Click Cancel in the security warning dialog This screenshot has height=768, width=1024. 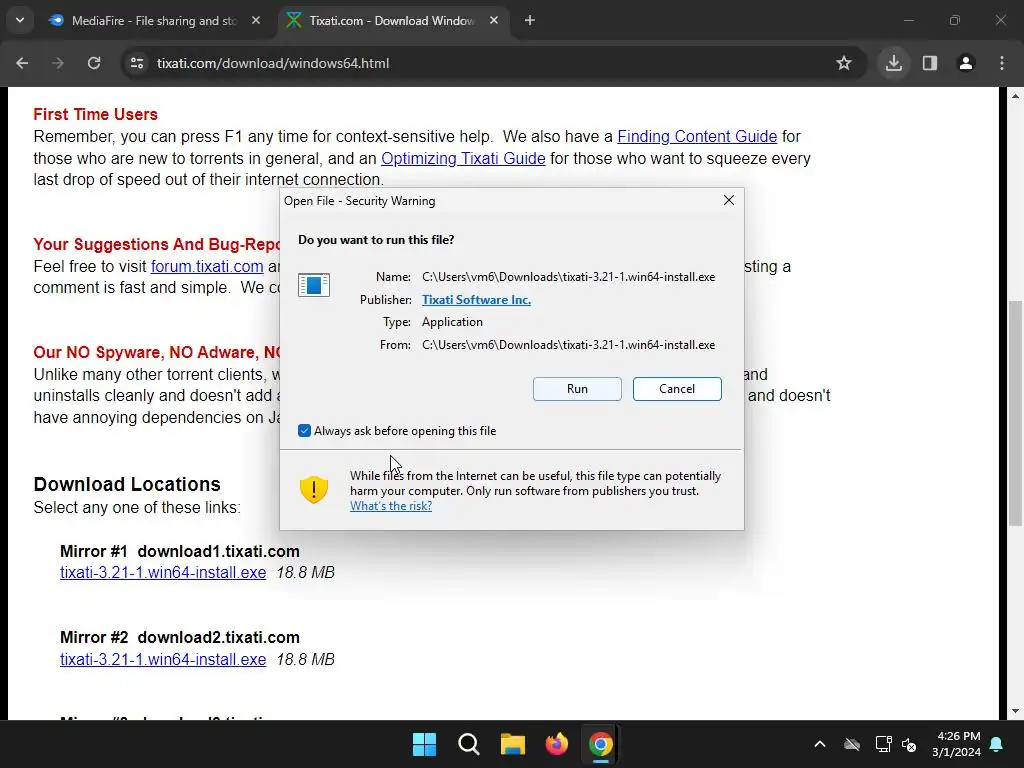[677, 389]
